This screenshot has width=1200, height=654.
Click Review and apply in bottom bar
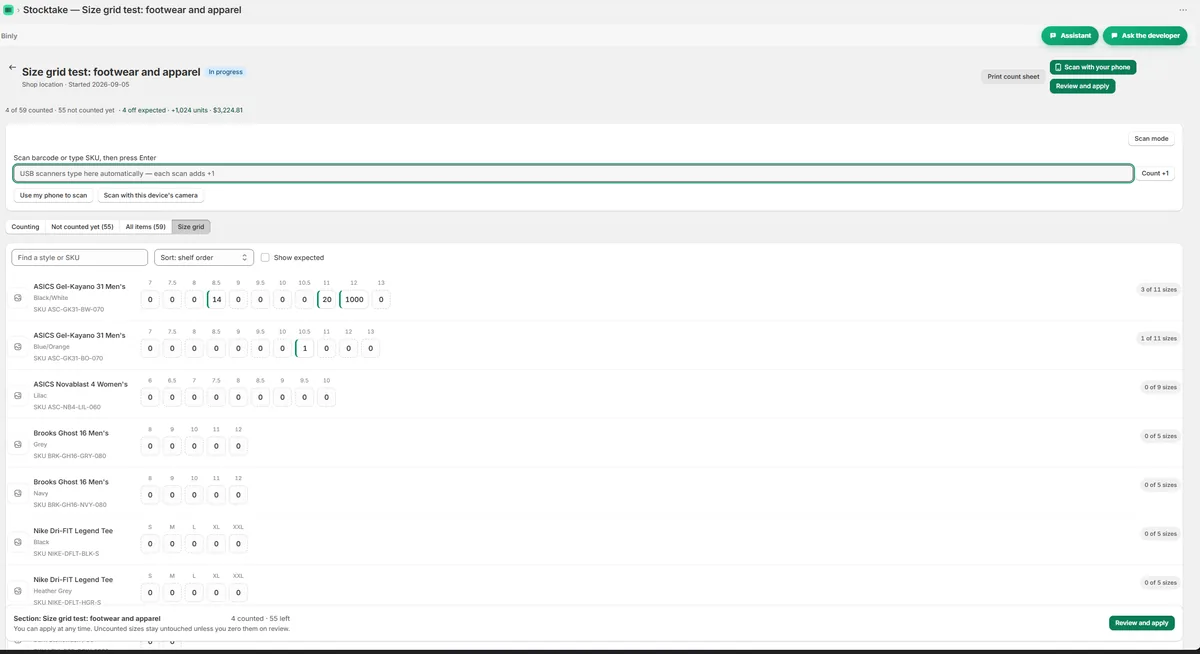tap(1142, 623)
